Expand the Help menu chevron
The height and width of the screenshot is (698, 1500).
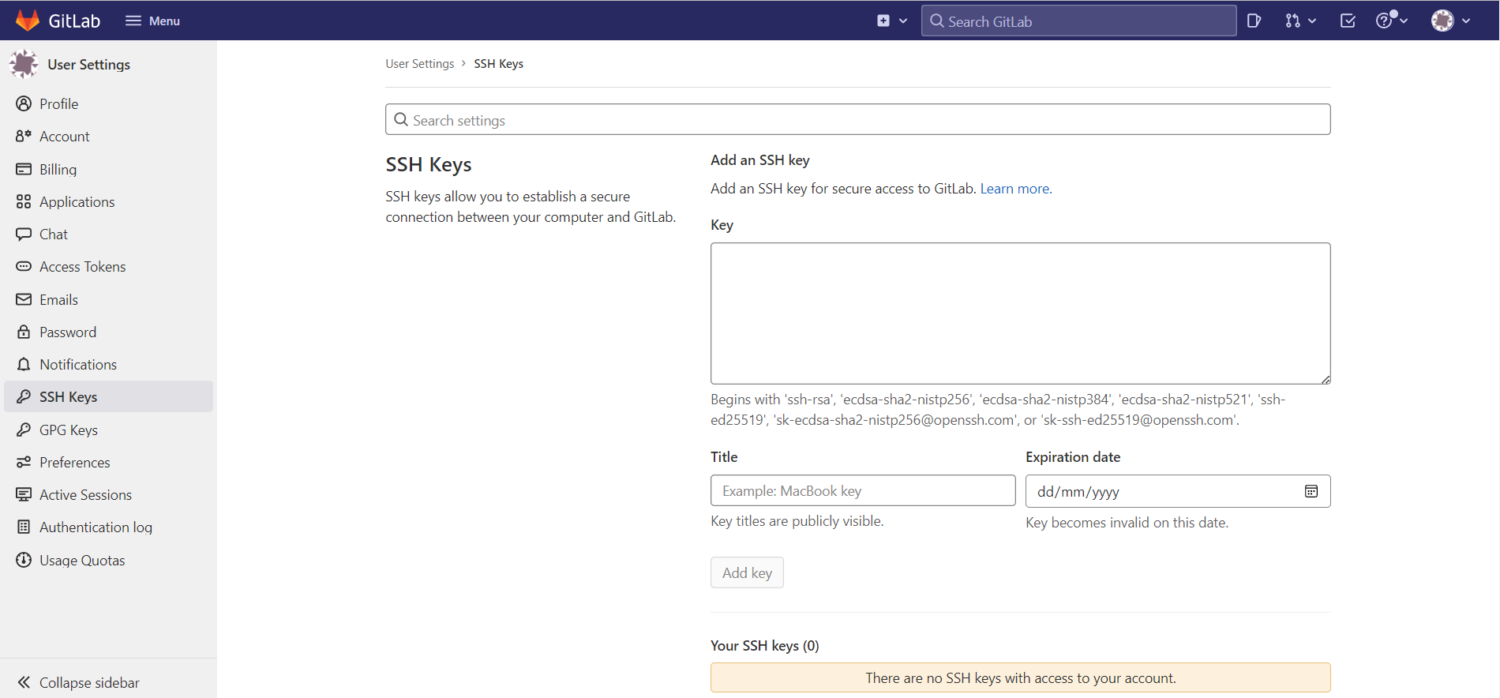[x=1404, y=20]
